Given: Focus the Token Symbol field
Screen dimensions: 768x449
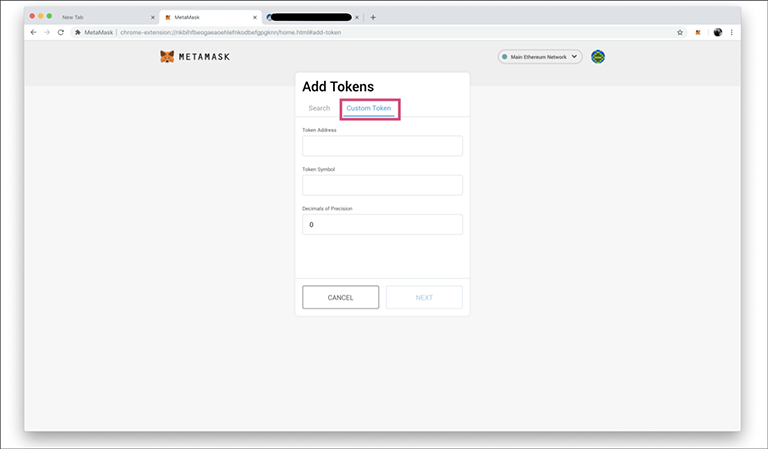Looking at the screenshot, I should [x=383, y=185].
